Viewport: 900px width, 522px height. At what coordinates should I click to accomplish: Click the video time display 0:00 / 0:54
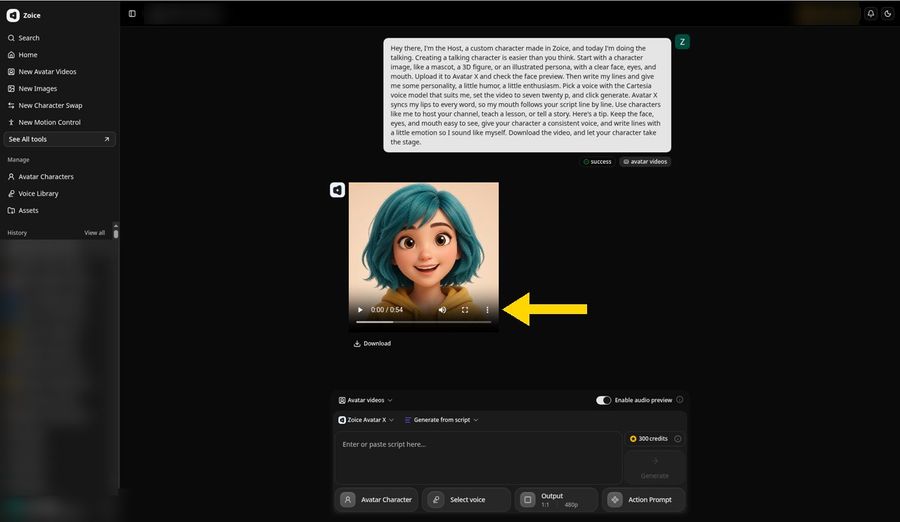(x=387, y=310)
